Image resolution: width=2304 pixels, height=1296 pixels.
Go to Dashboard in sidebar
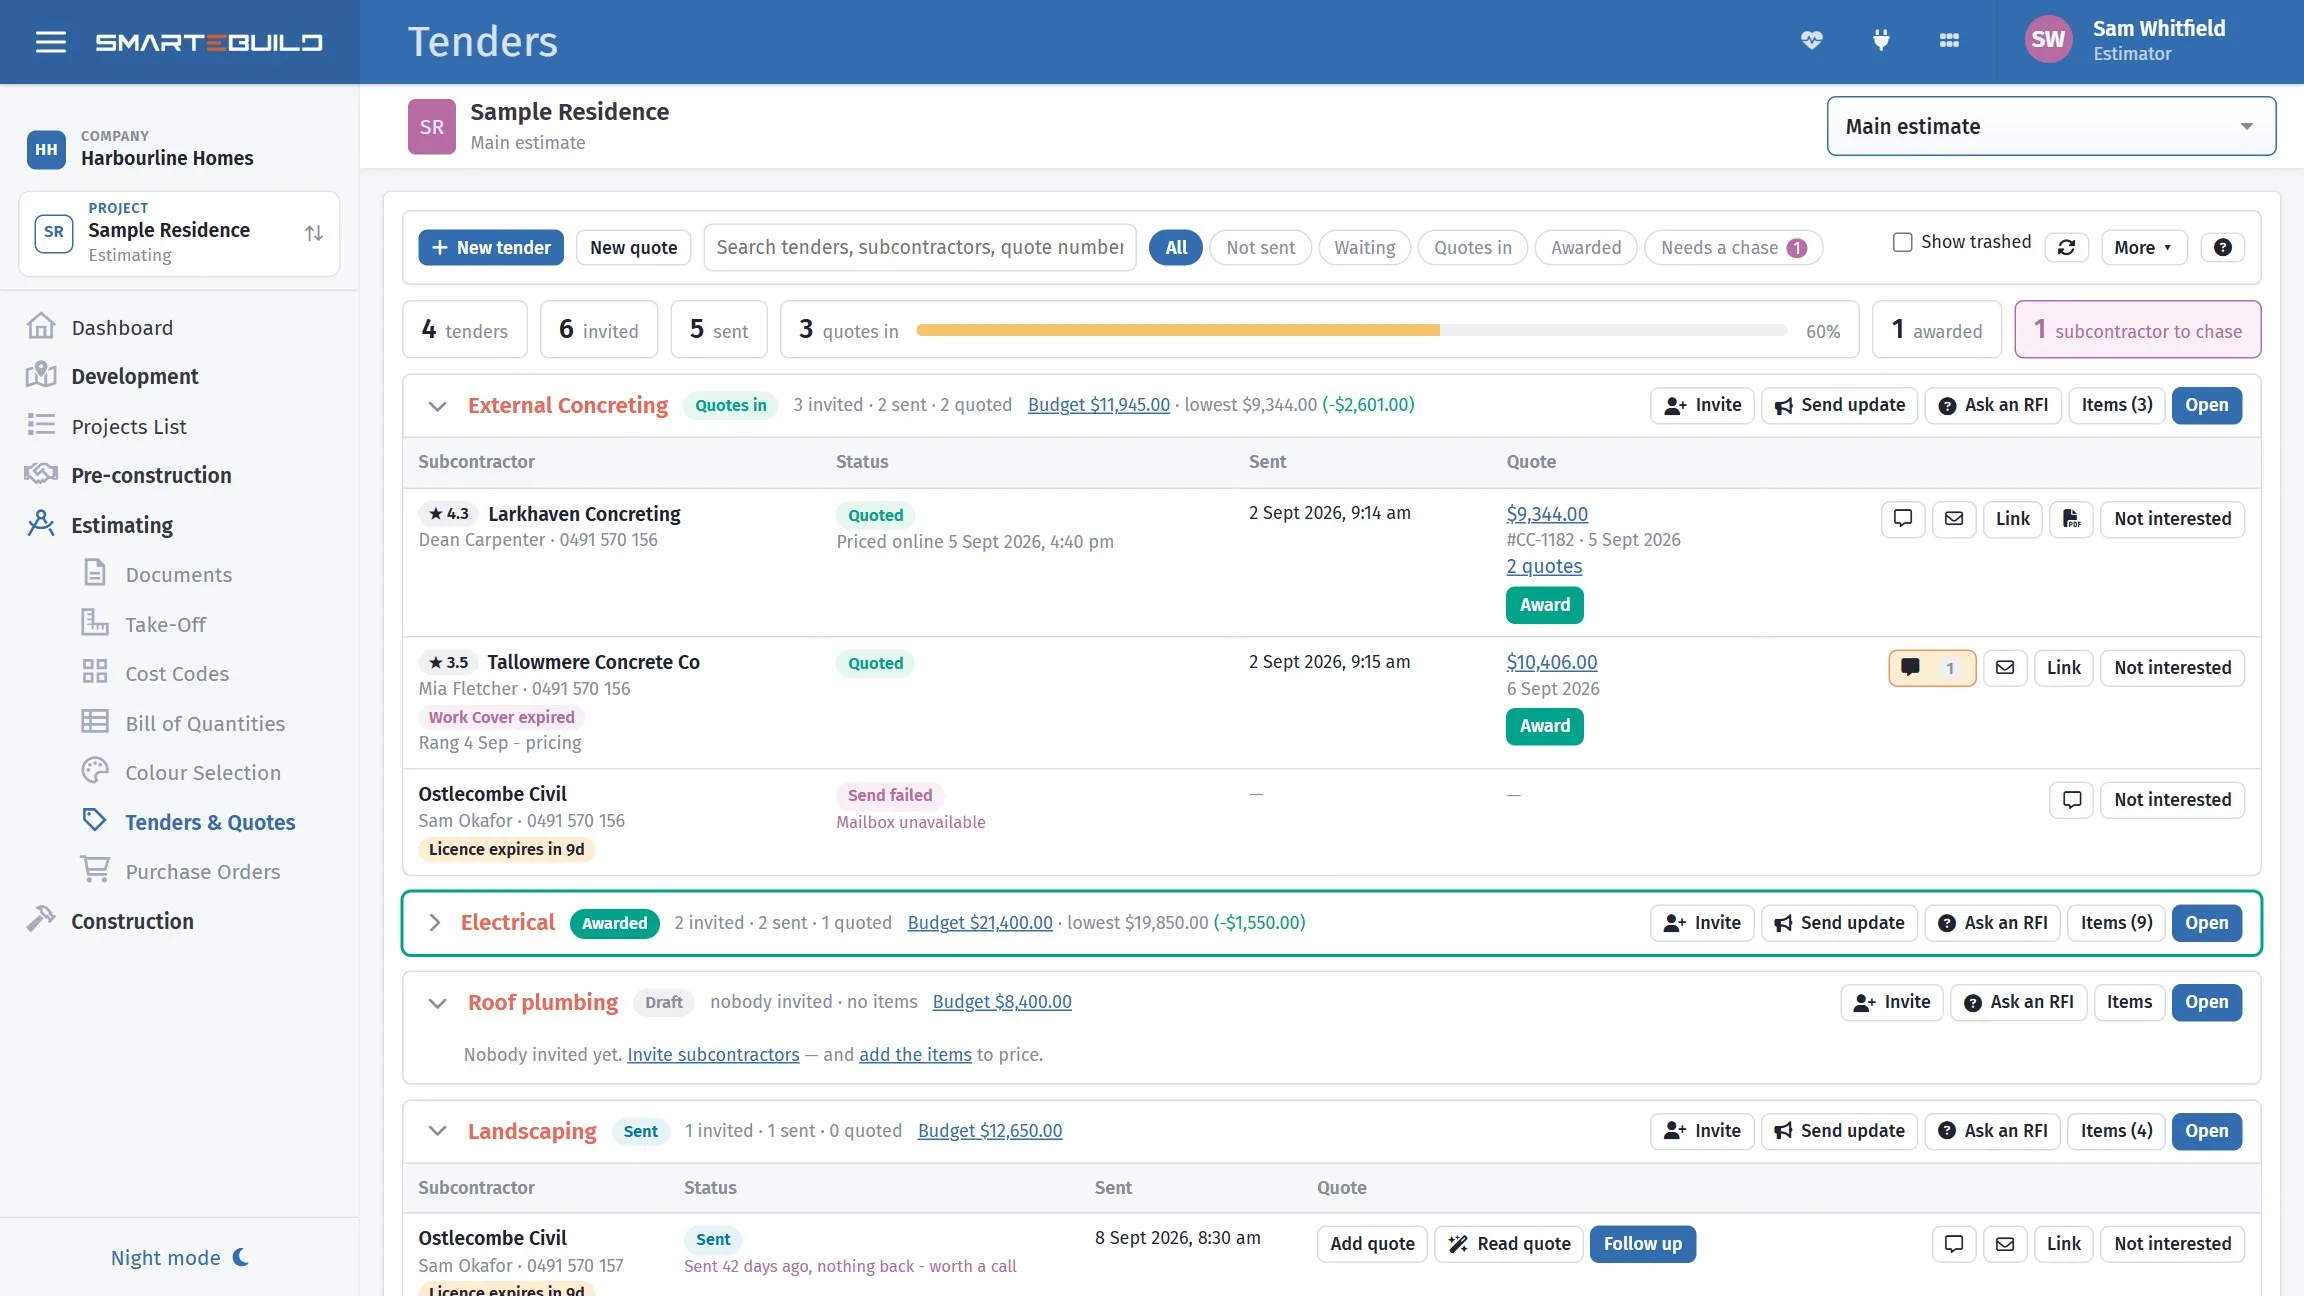(122, 328)
